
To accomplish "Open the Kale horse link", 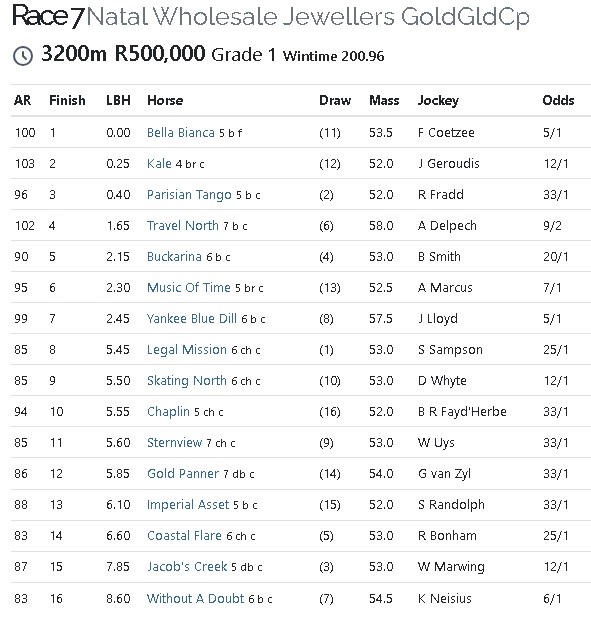I will pos(159,163).
